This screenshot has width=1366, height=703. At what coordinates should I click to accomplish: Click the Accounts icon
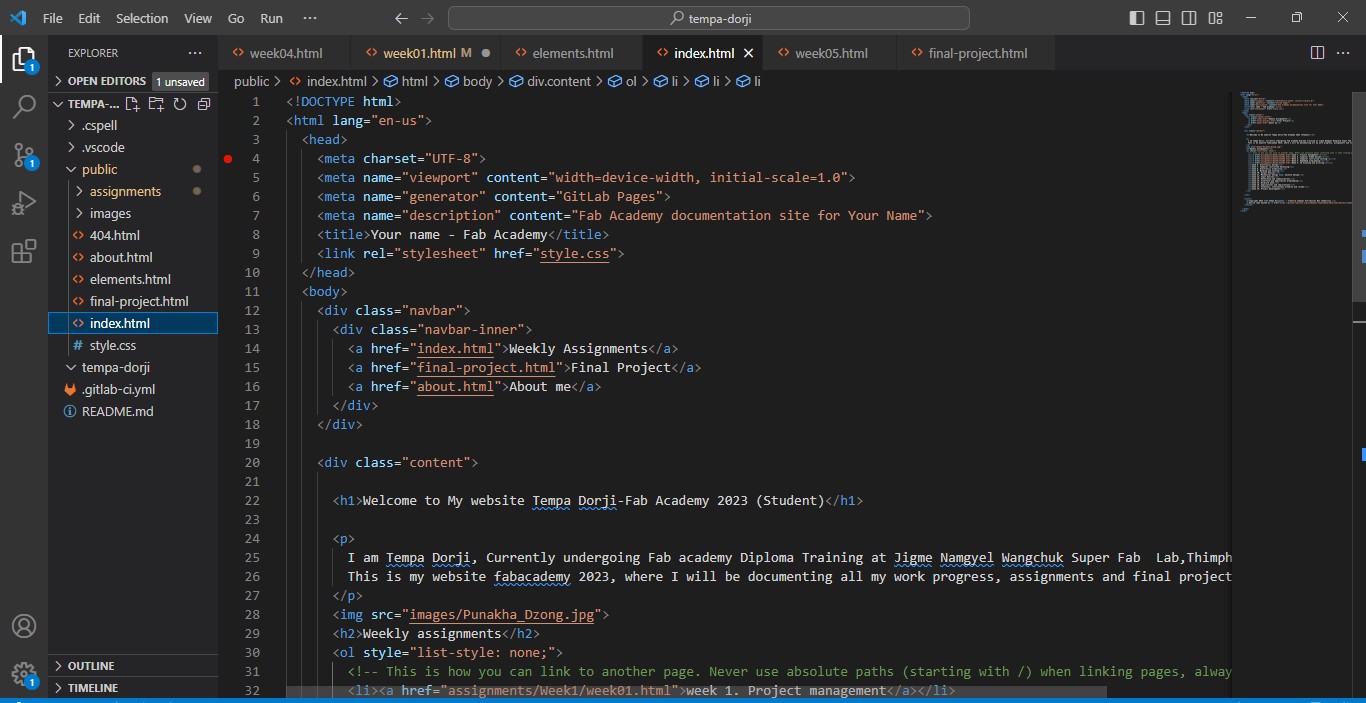(24, 627)
